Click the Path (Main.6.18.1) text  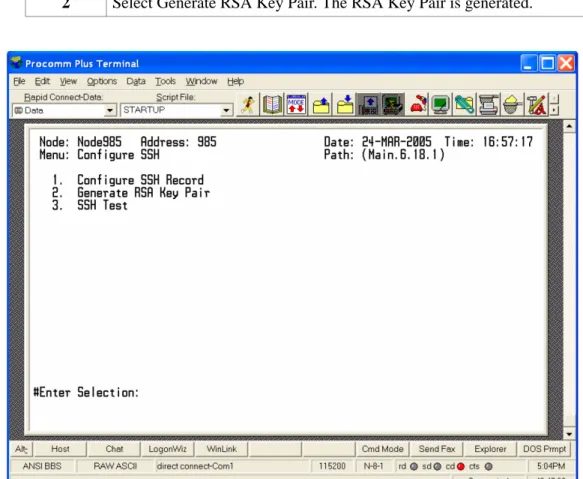pyautogui.click(x=384, y=154)
